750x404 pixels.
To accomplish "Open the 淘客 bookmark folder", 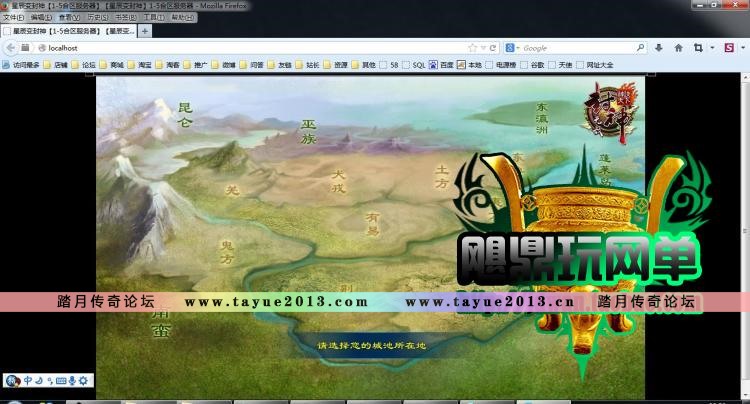I will pyautogui.click(x=167, y=65).
